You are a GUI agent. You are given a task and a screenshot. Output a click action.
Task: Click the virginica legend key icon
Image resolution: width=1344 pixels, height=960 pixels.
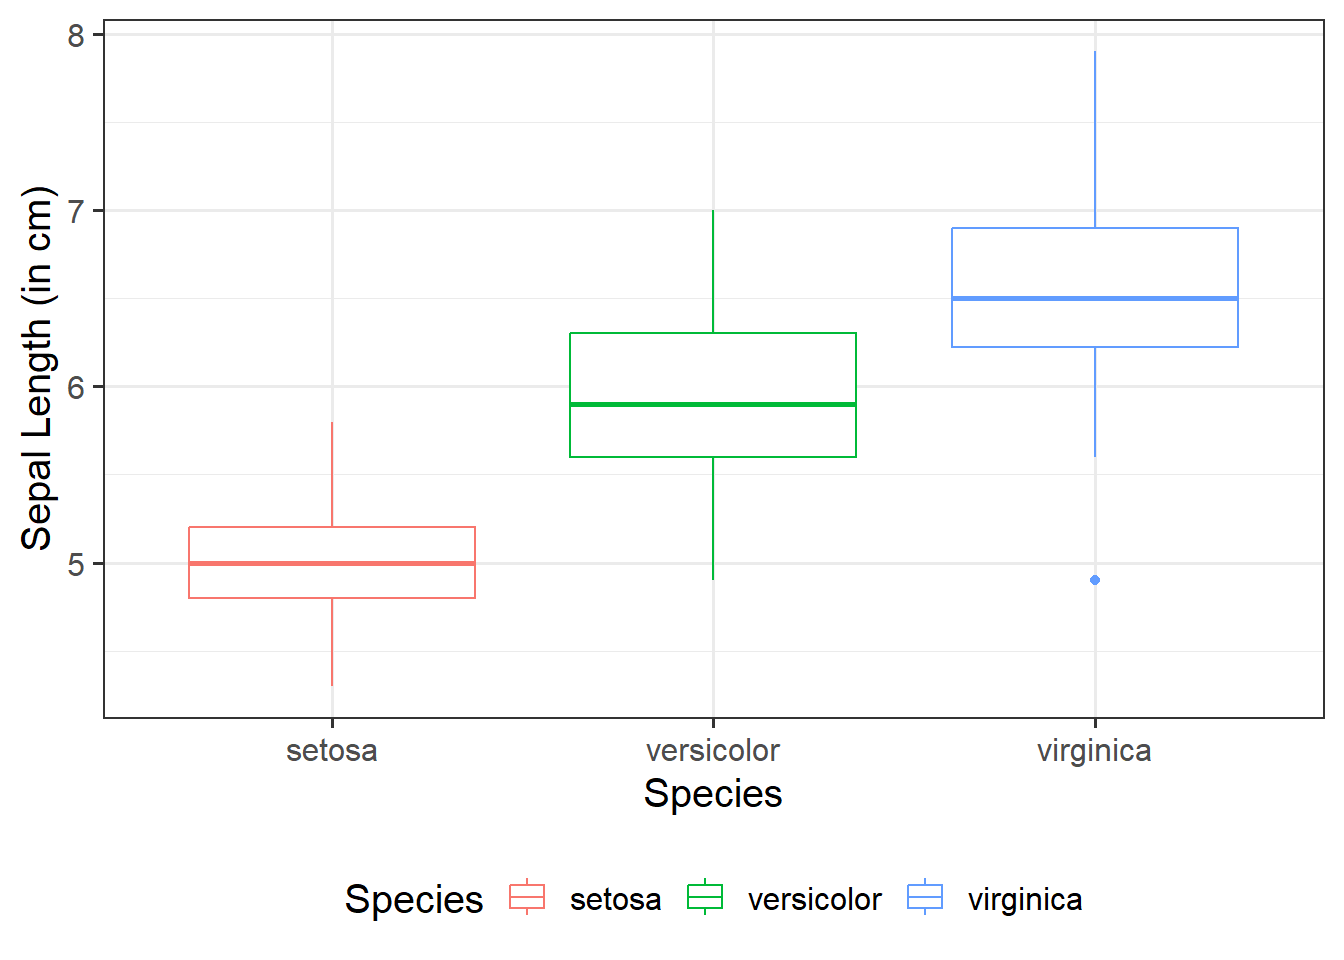coord(925,897)
